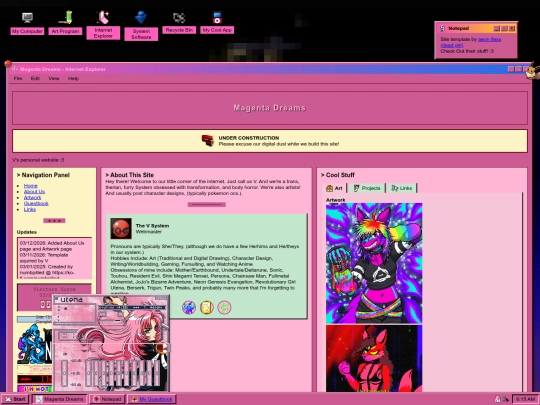Click the Visitors Since counter box
The height and width of the screenshot is (405, 540).
(54, 297)
